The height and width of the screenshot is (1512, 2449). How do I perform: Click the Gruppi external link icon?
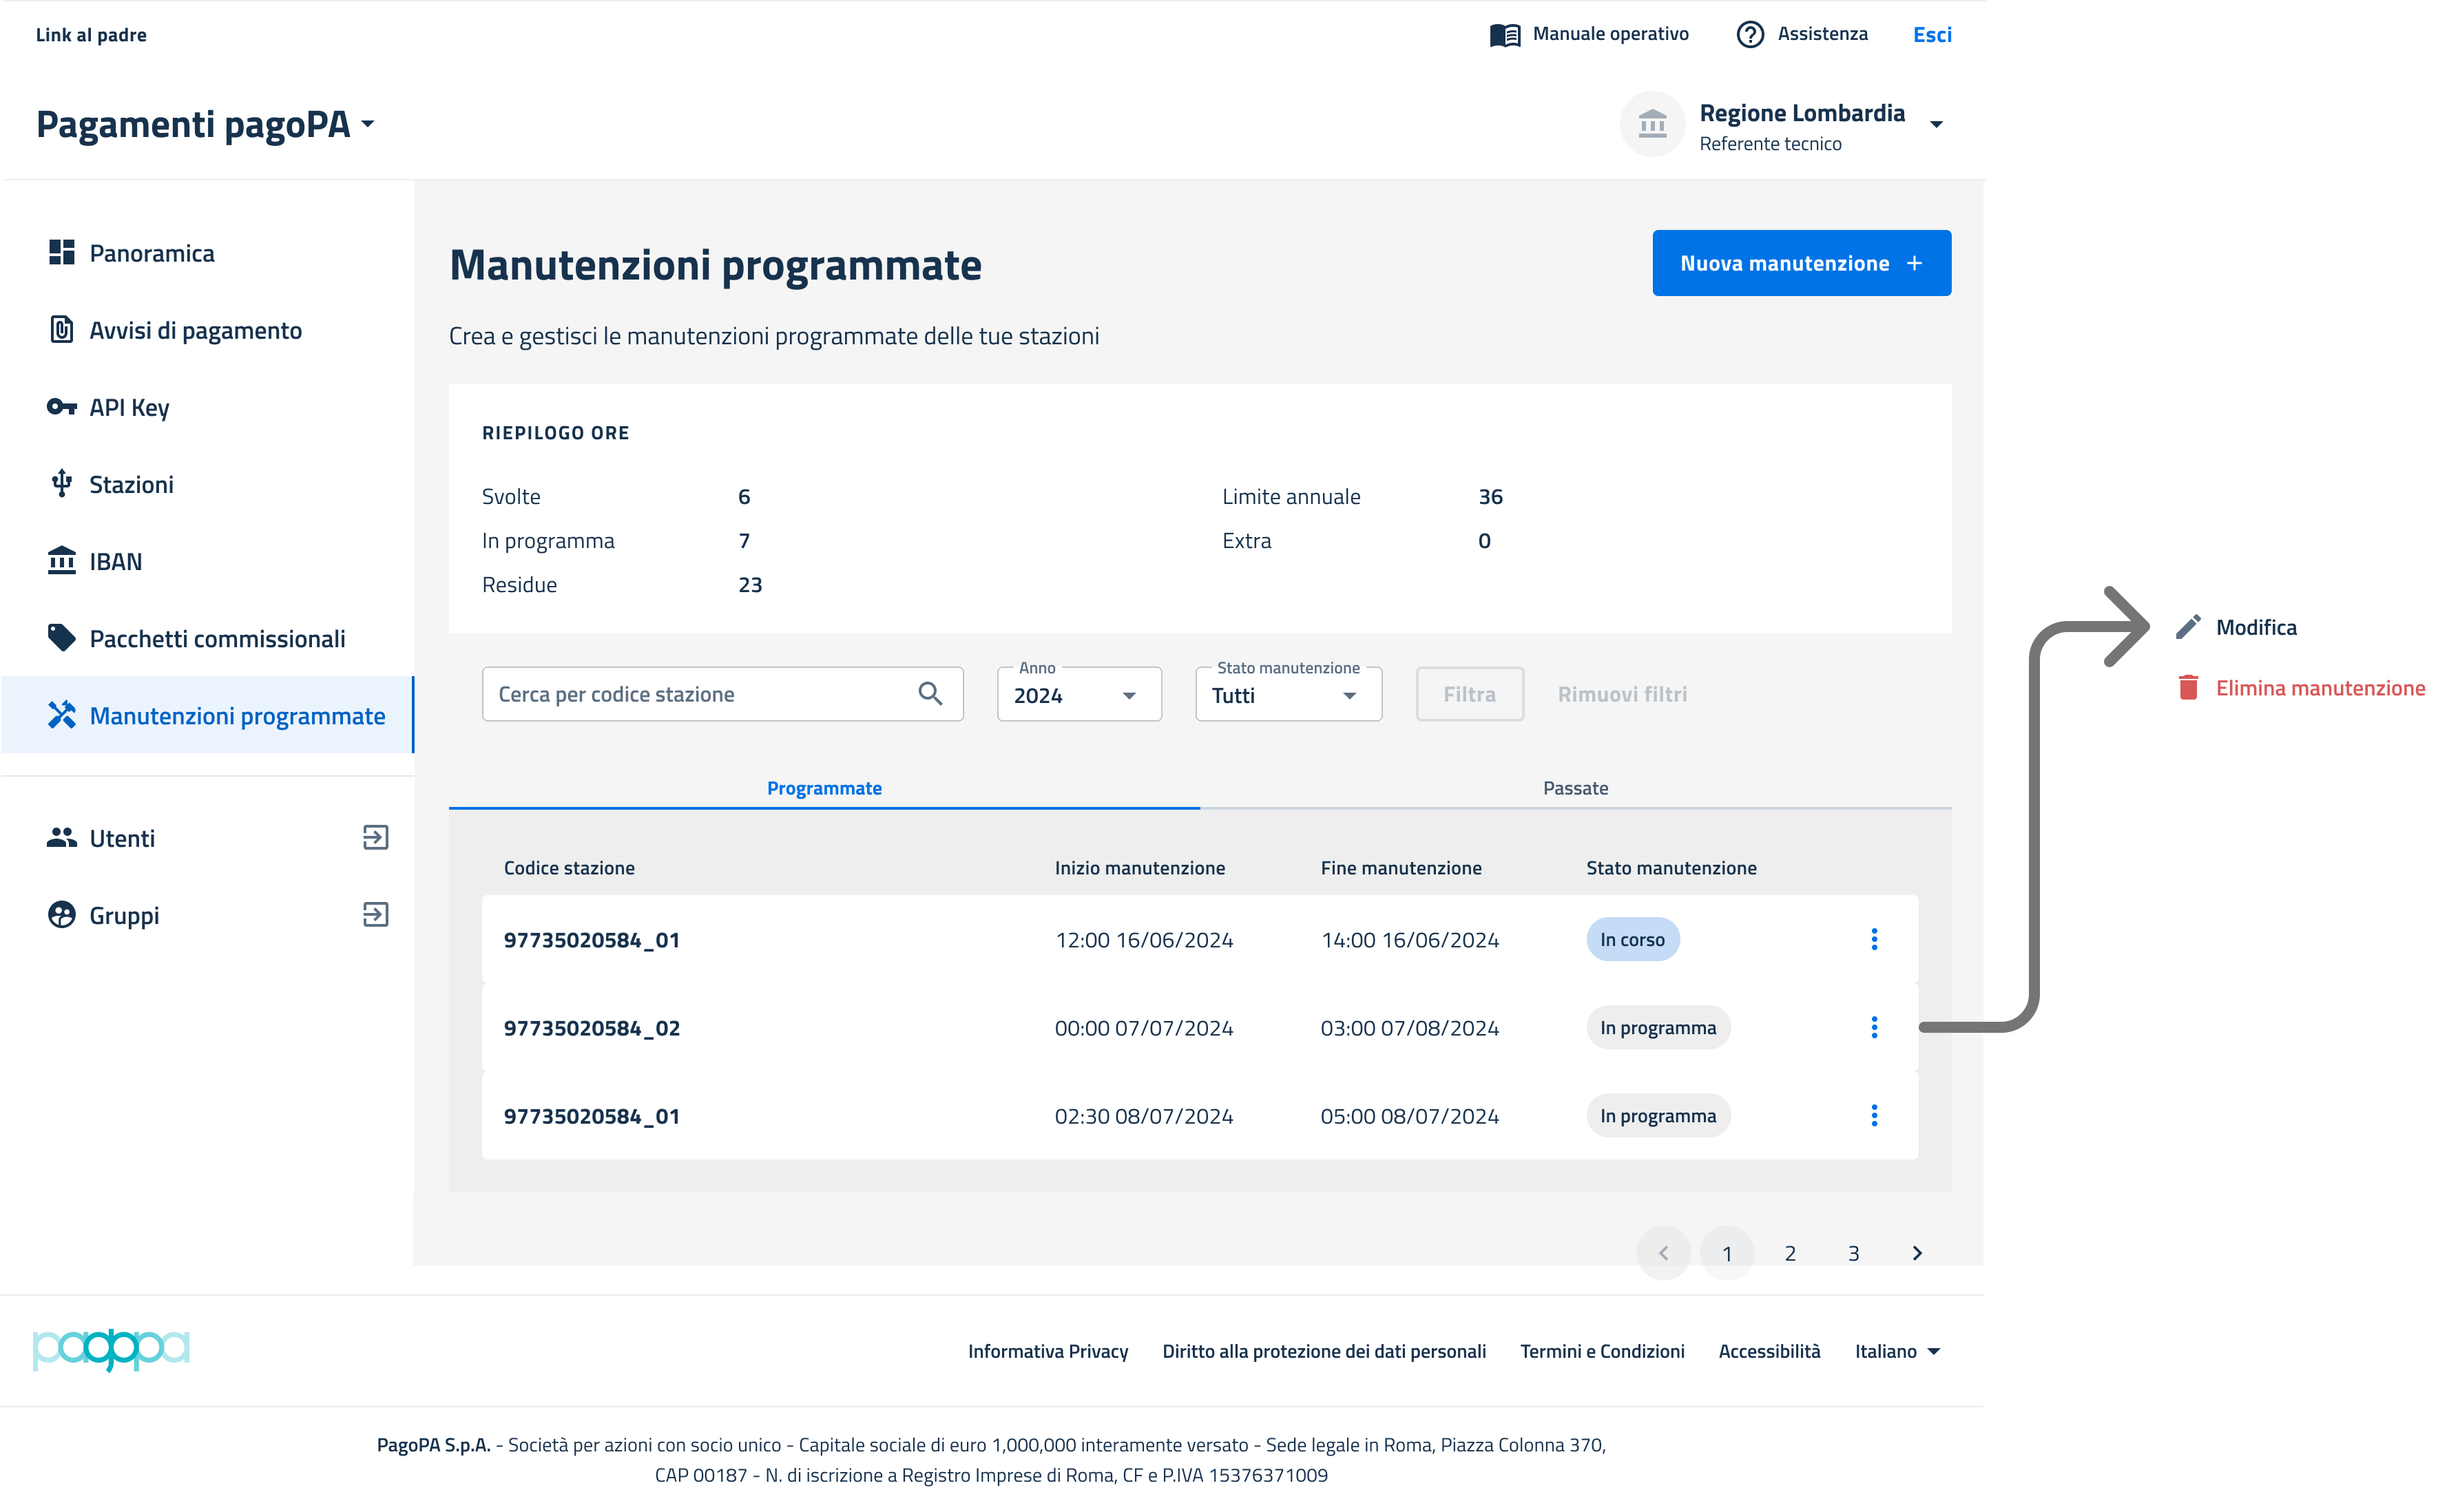tap(375, 915)
